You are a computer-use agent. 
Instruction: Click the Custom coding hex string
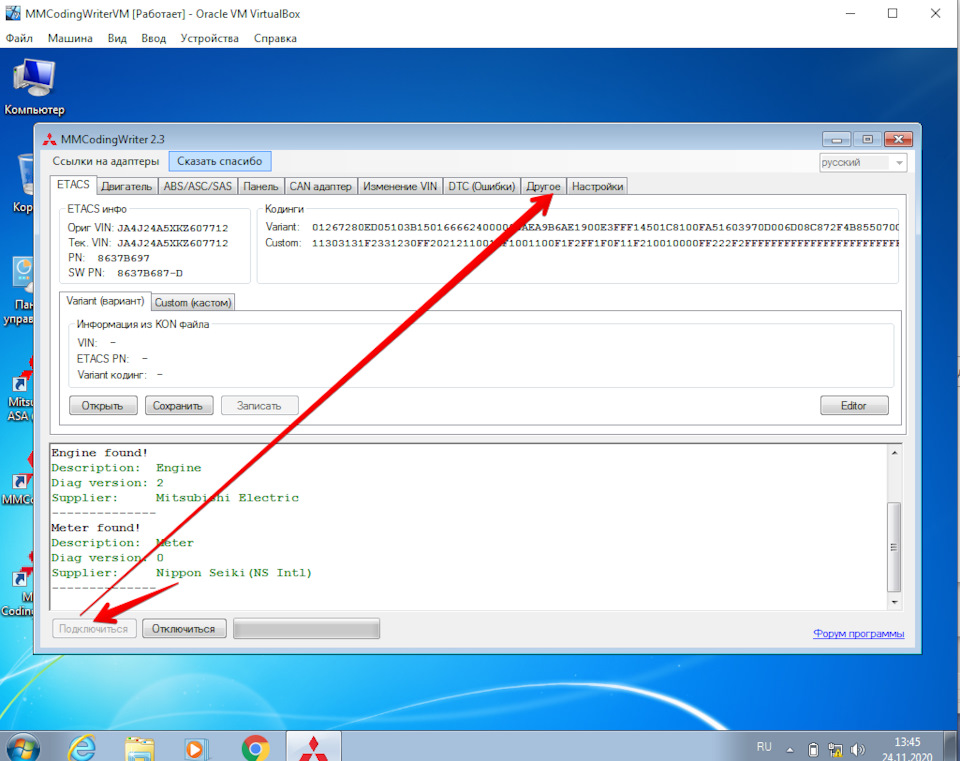605,243
